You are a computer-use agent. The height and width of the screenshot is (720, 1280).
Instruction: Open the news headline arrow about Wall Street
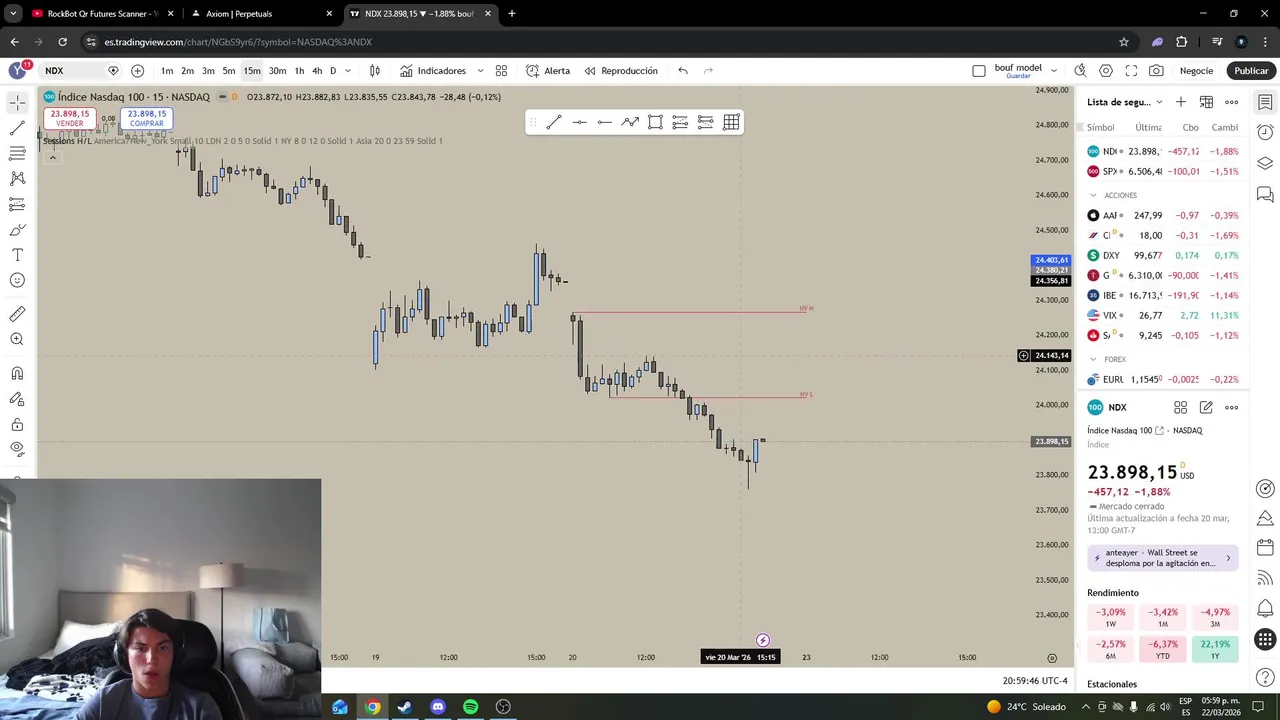click(1228, 558)
